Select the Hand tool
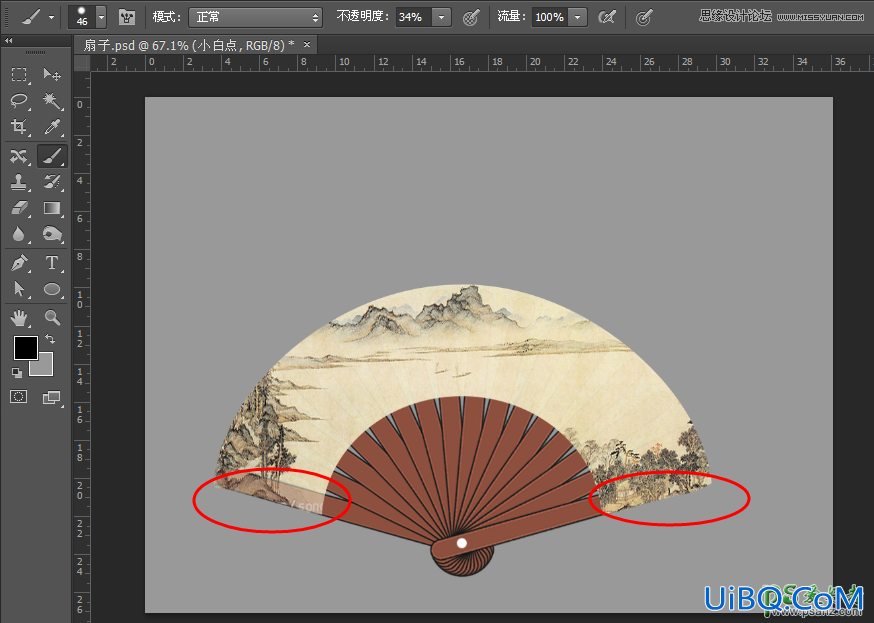Viewport: 874px width, 623px height. click(19, 318)
